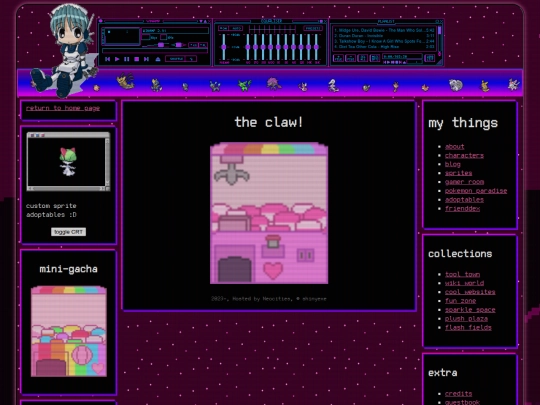540x405 pixels.
Task: Turn the equalizer On button on
Action: 223,28
